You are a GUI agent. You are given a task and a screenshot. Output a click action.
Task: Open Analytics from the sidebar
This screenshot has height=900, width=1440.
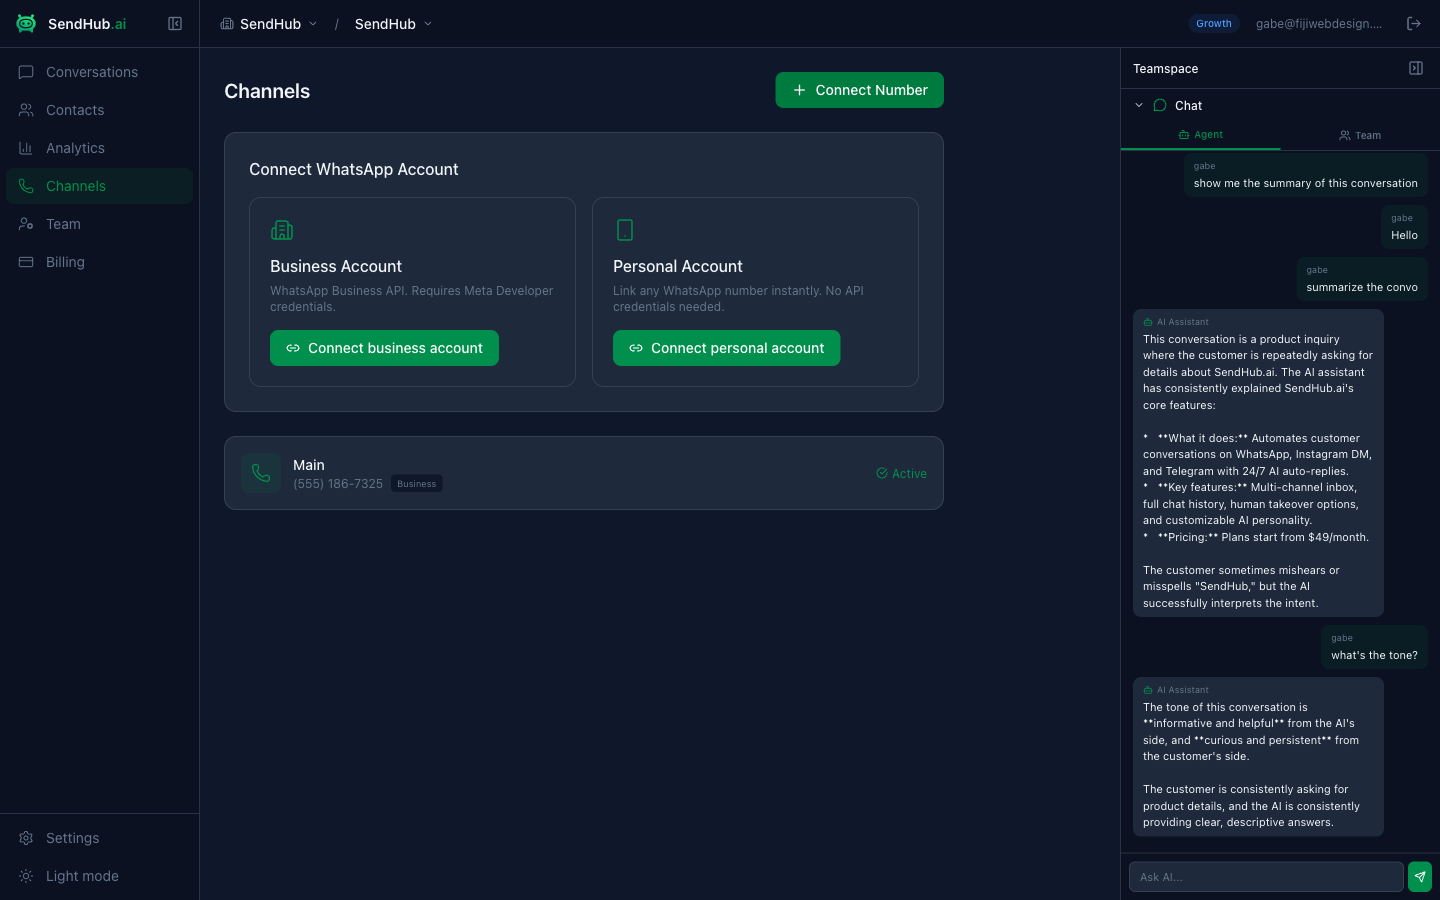click(99, 148)
